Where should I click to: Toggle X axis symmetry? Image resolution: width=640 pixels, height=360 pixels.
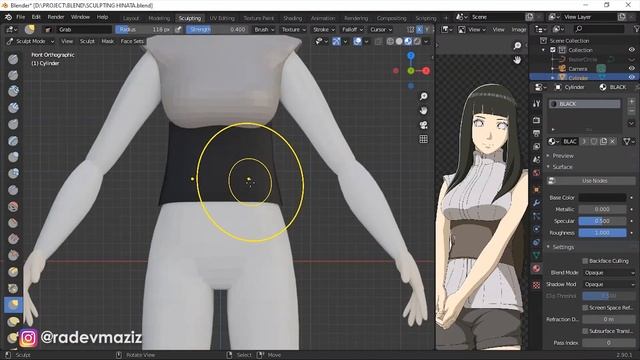click(x=419, y=29)
